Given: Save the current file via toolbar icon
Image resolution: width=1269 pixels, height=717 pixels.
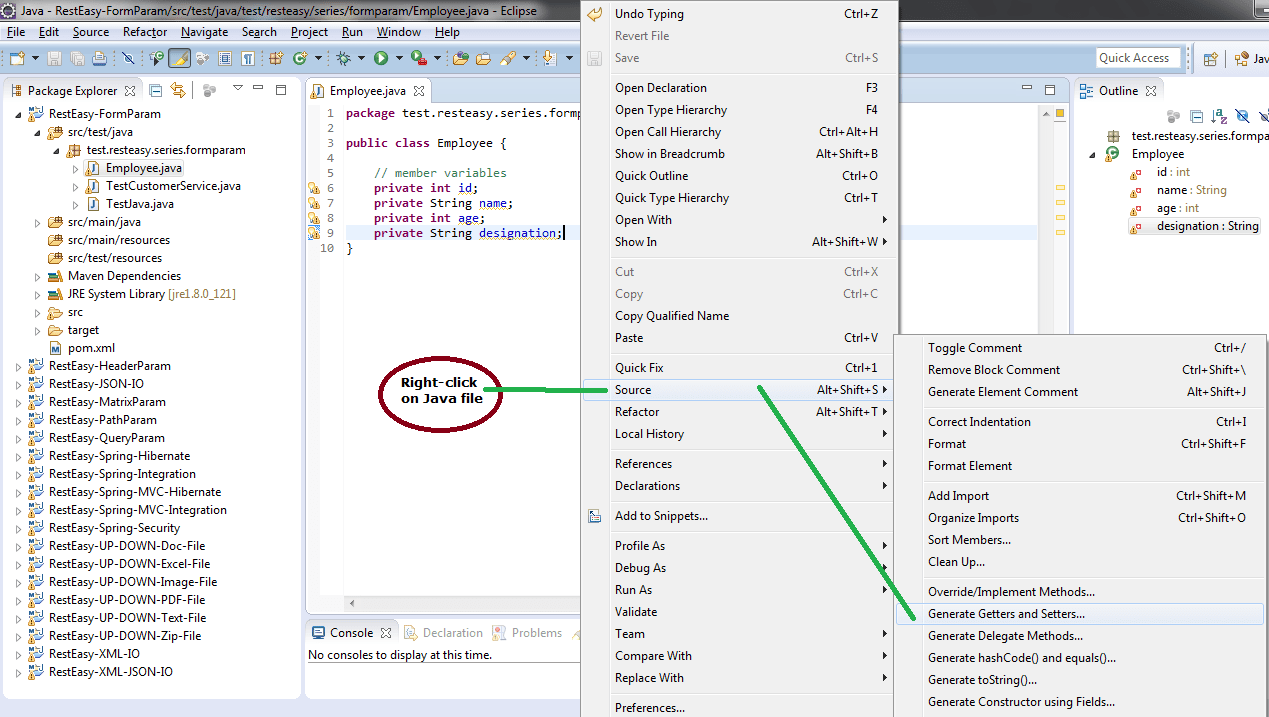Looking at the screenshot, I should [55, 58].
